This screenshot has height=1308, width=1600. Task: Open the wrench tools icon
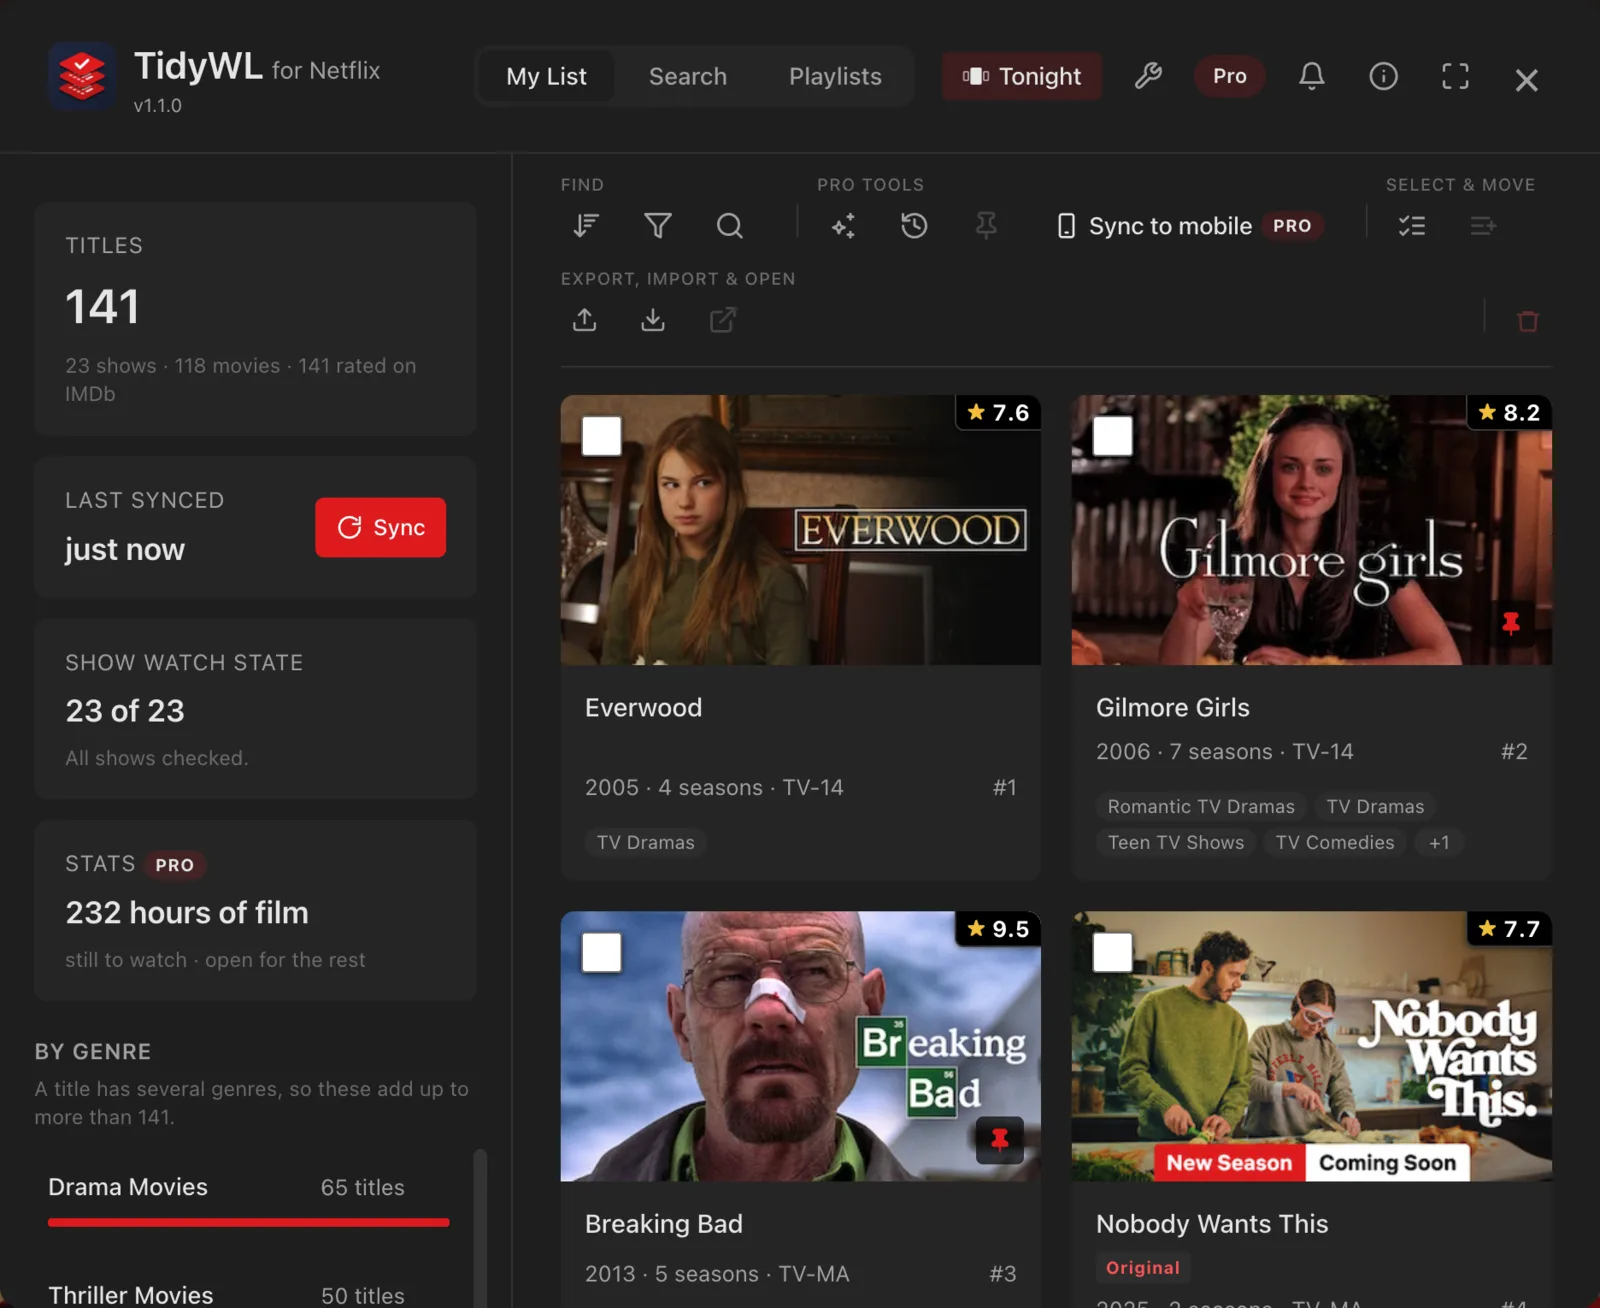[1148, 76]
